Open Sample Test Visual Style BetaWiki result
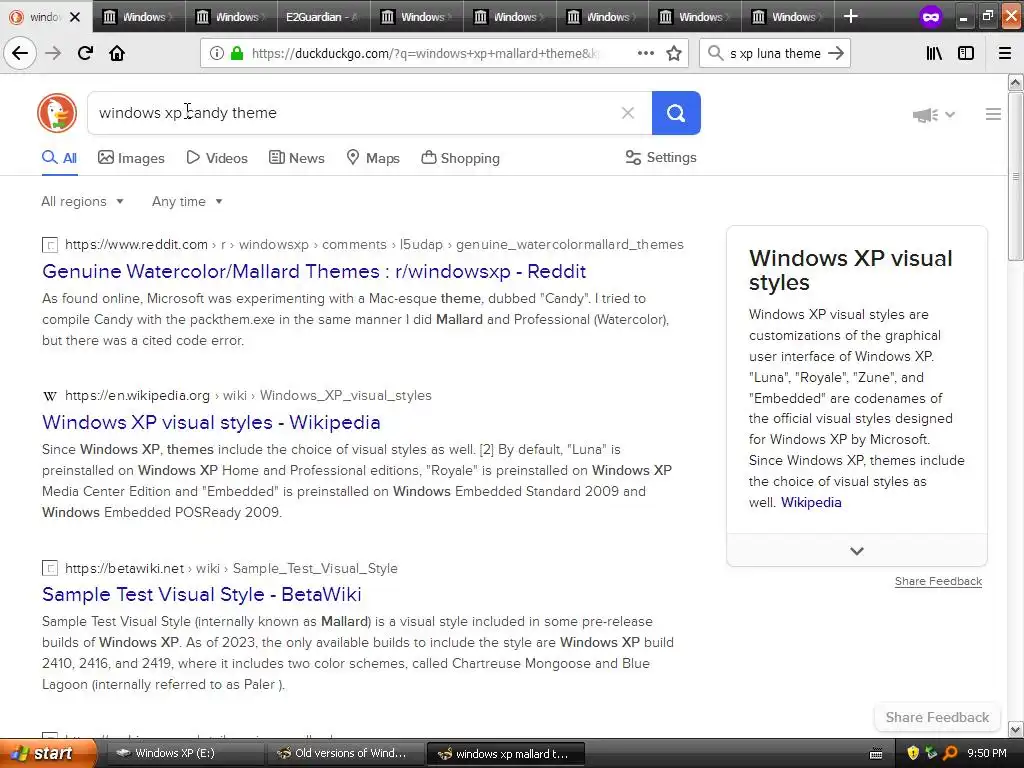The height and width of the screenshot is (768, 1024). click(202, 594)
